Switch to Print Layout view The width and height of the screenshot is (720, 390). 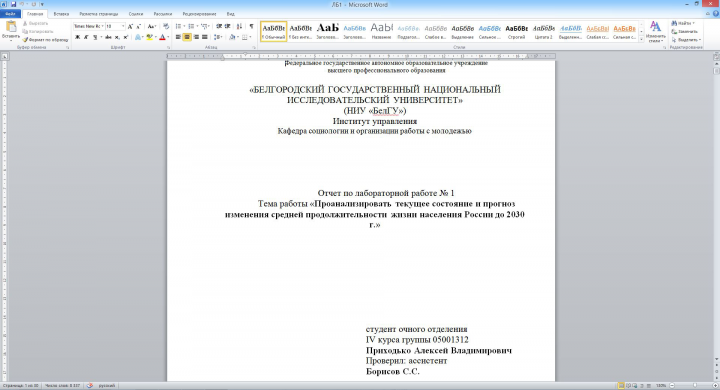coord(621,386)
